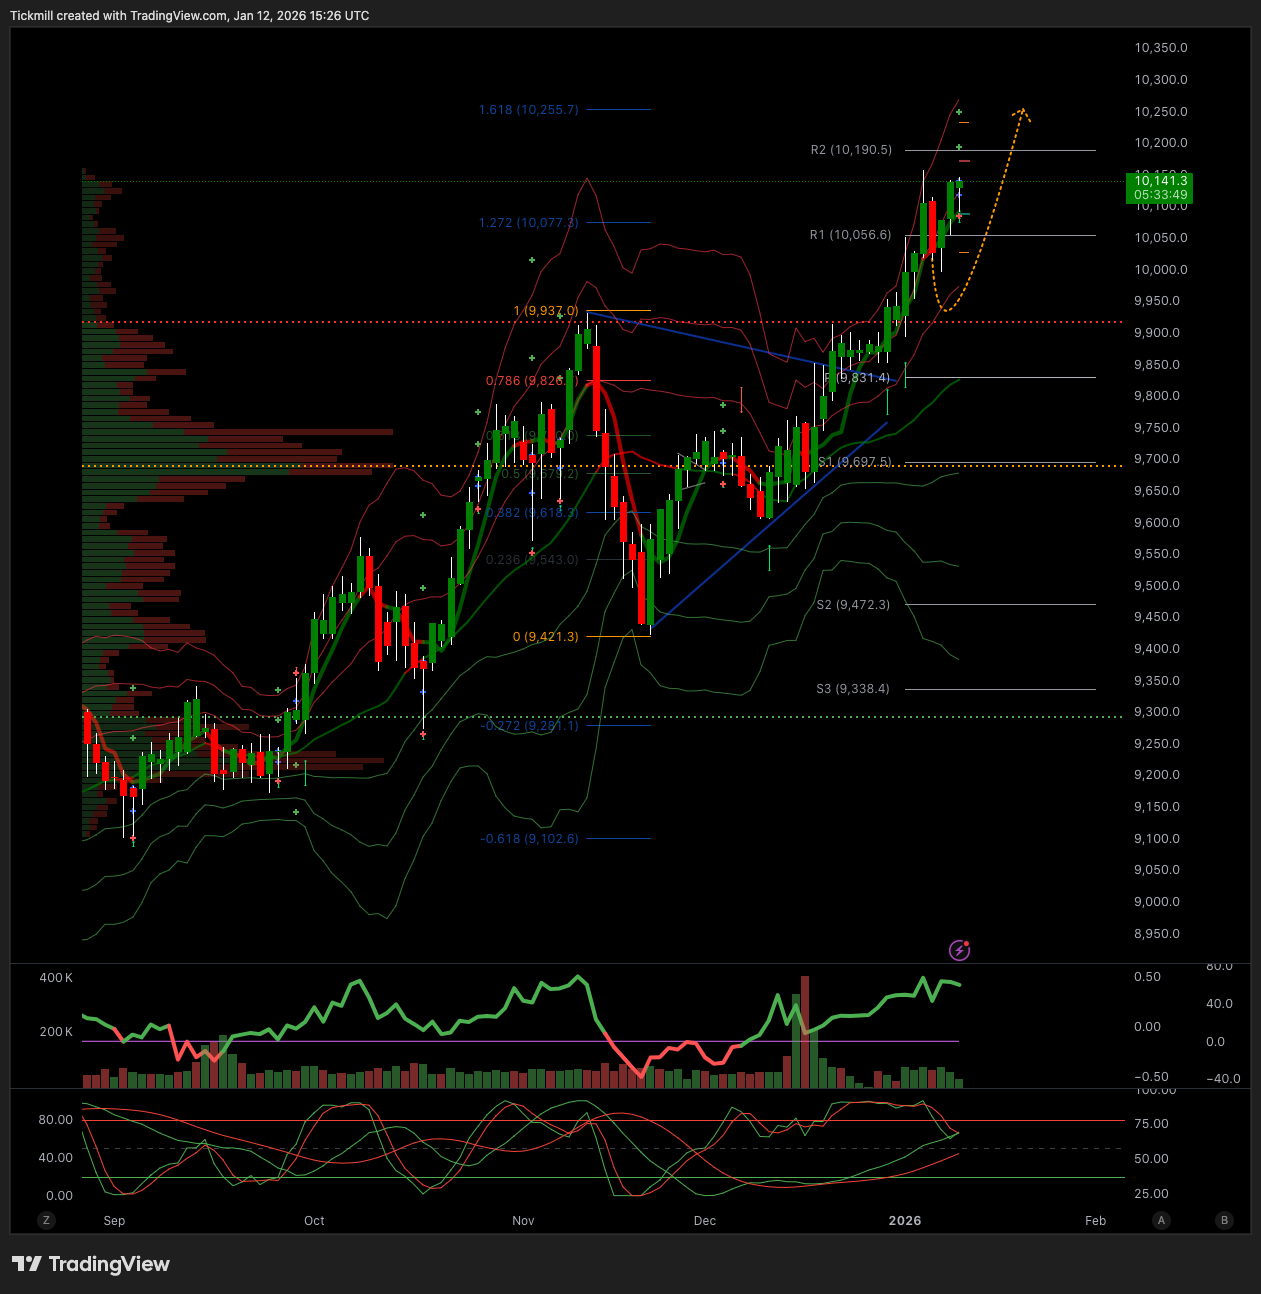Click the purple lightning alert icon

point(959,950)
